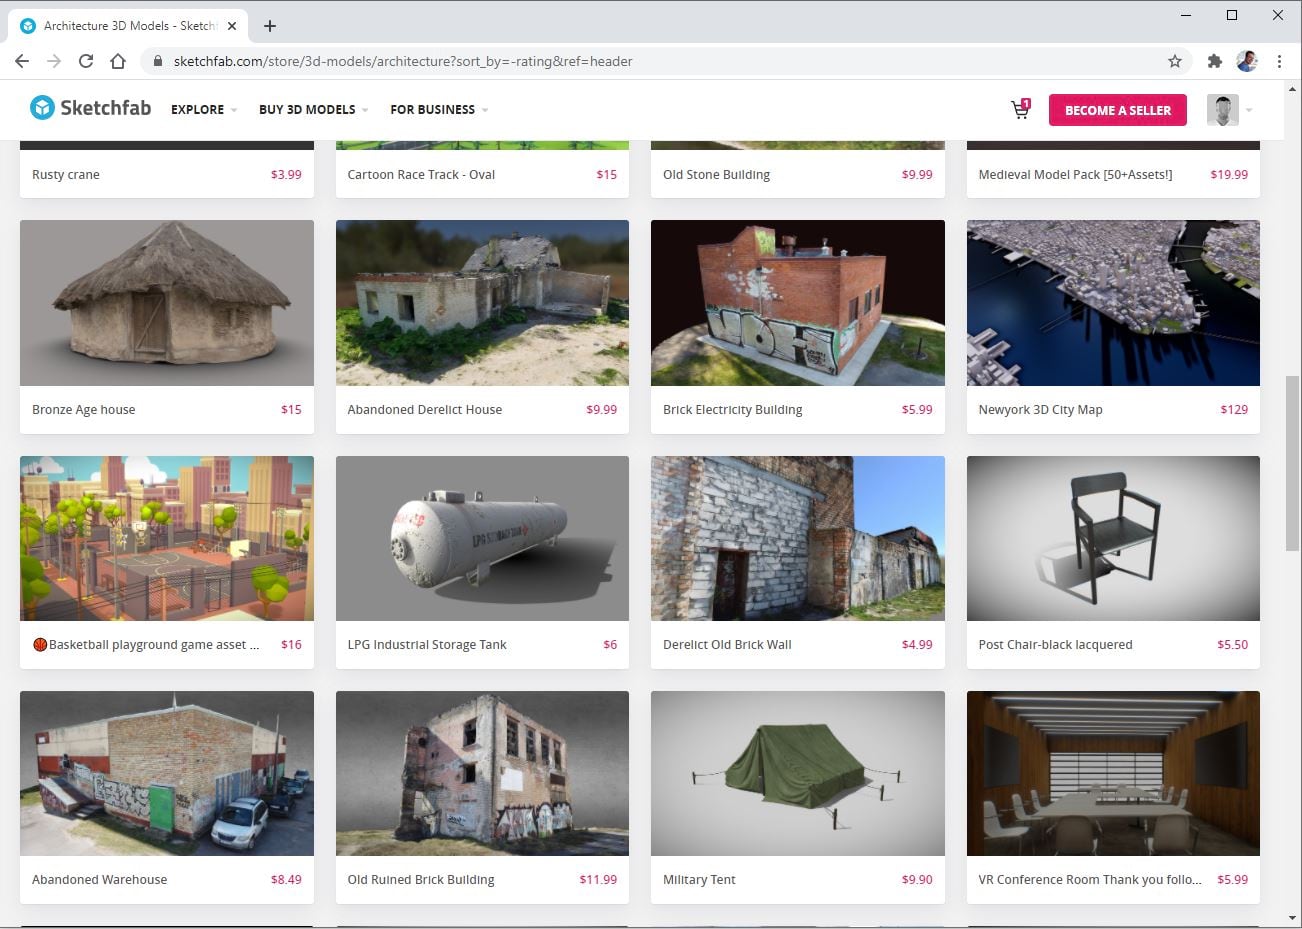Click the $3.99 price on Rusty crane
1302x929 pixels.
(x=286, y=174)
